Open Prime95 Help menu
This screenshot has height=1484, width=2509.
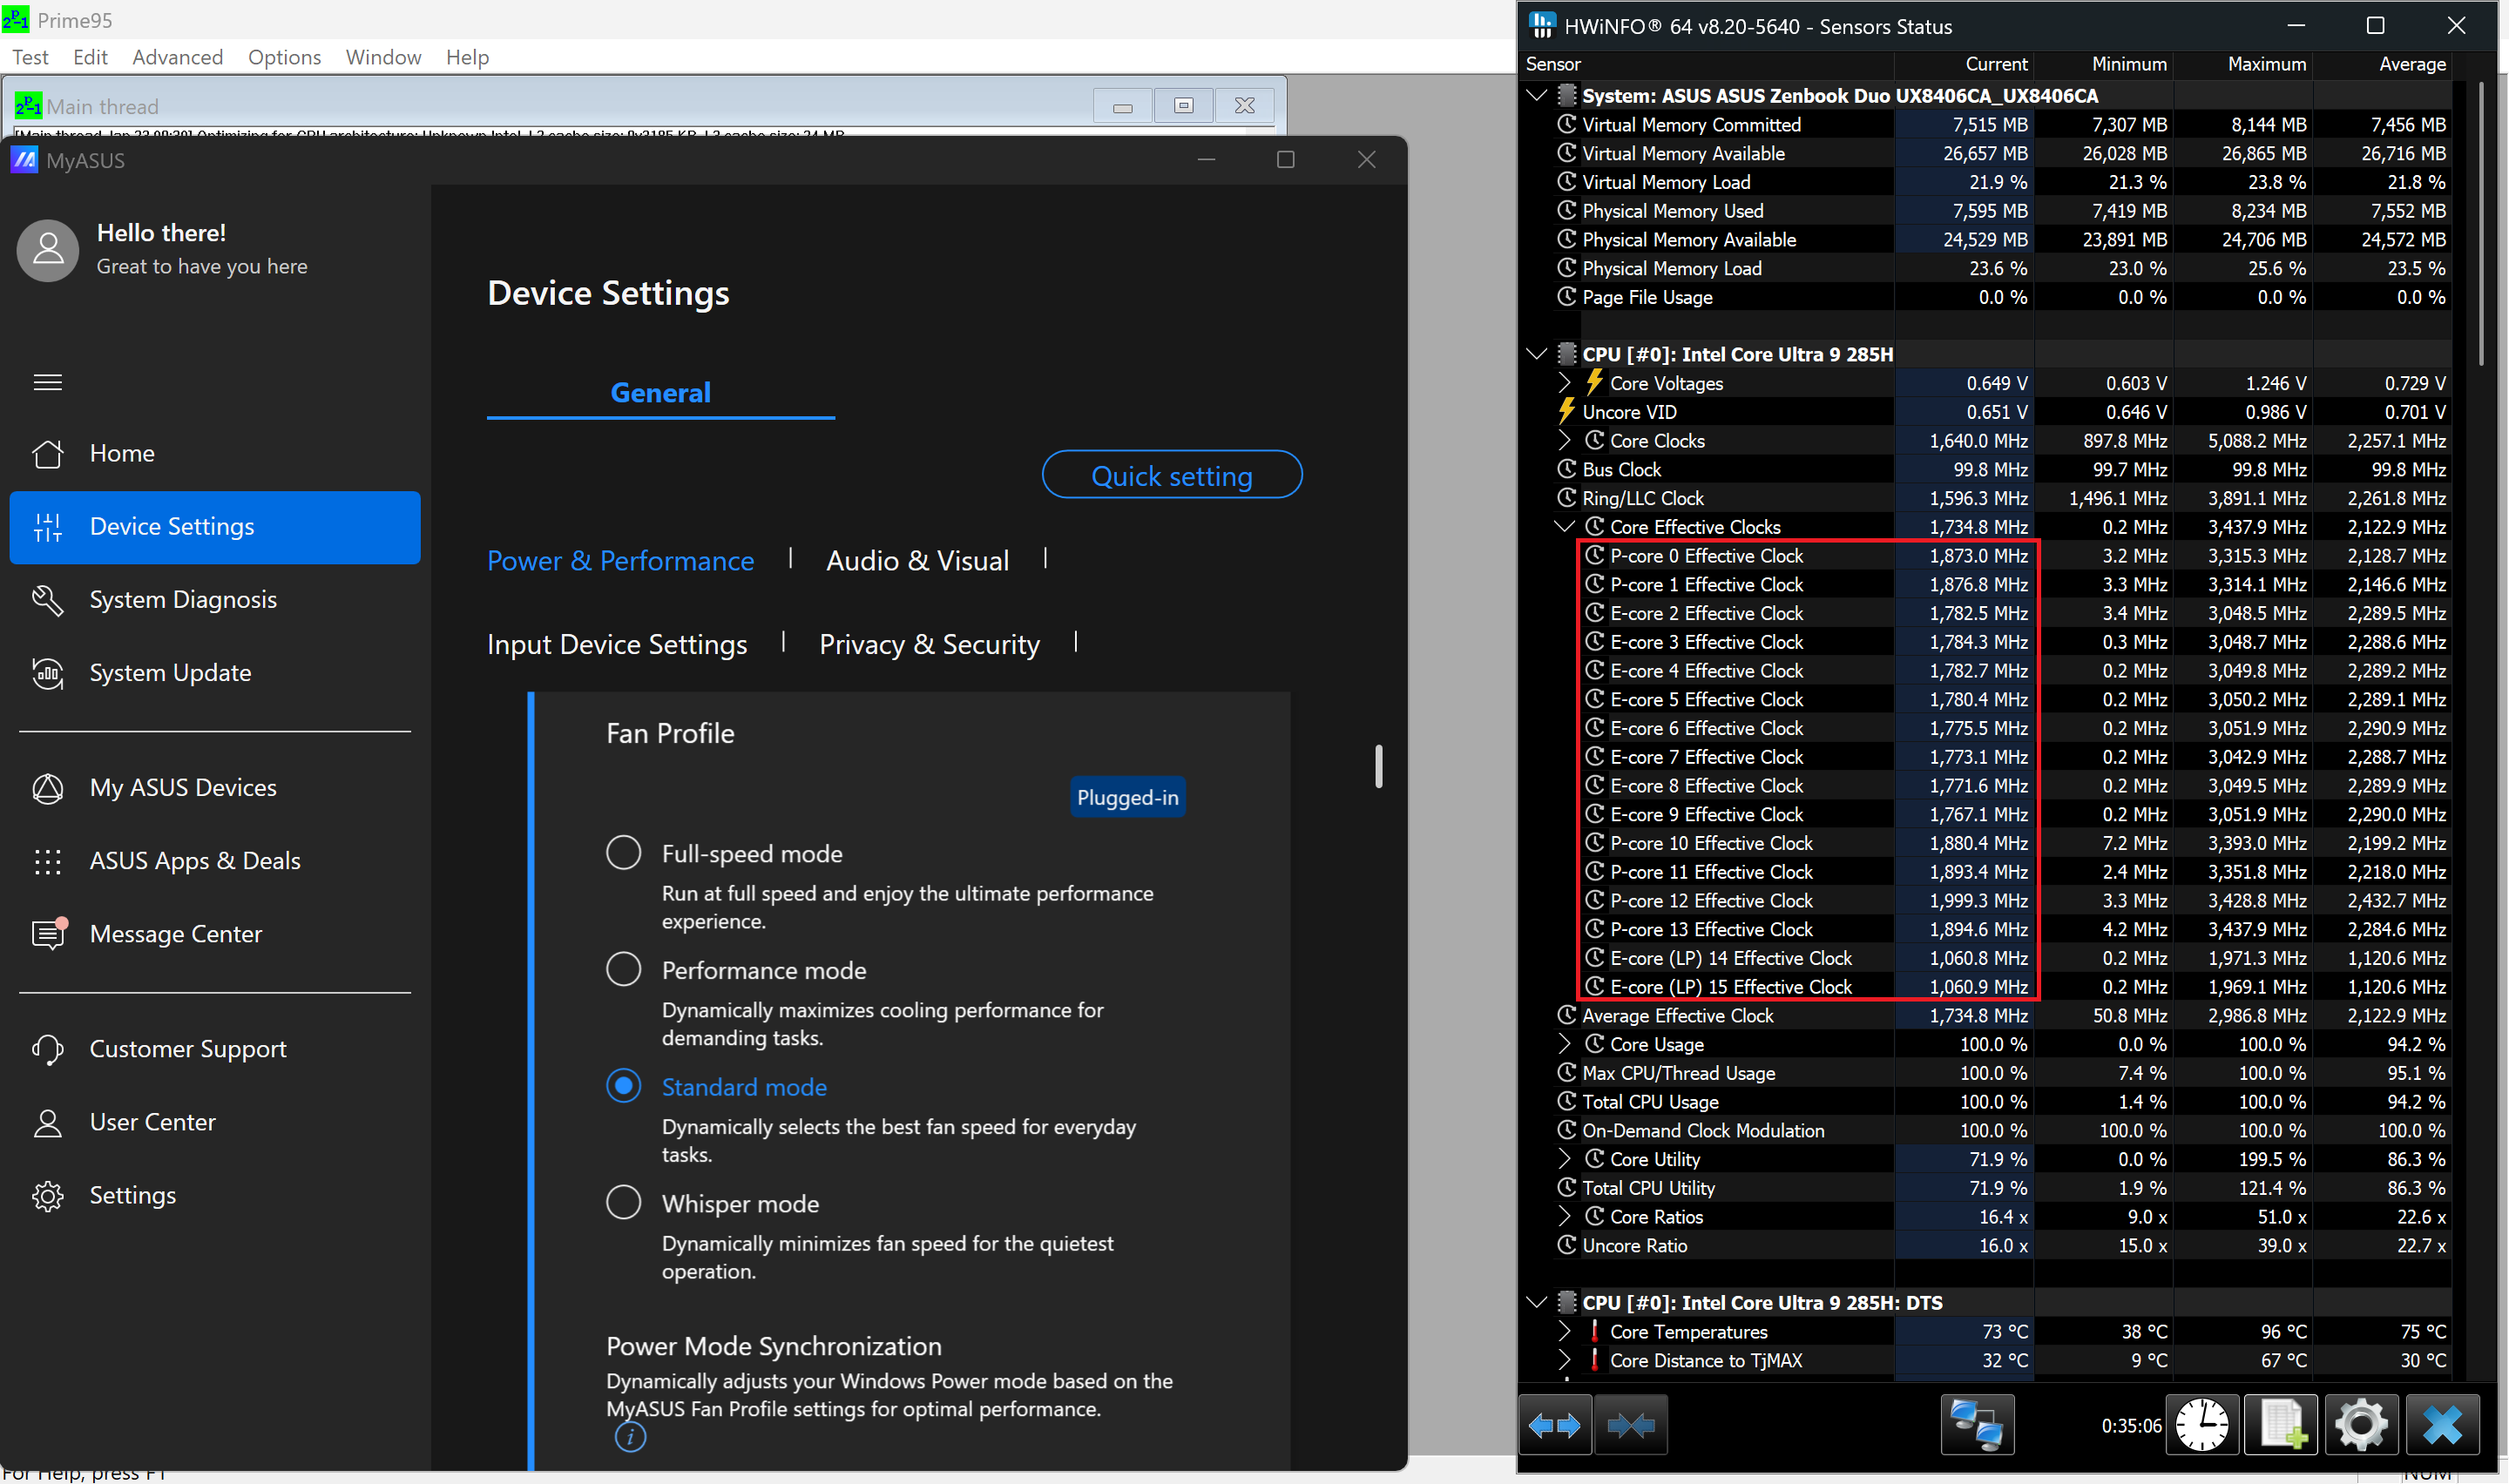pyautogui.click(x=467, y=57)
